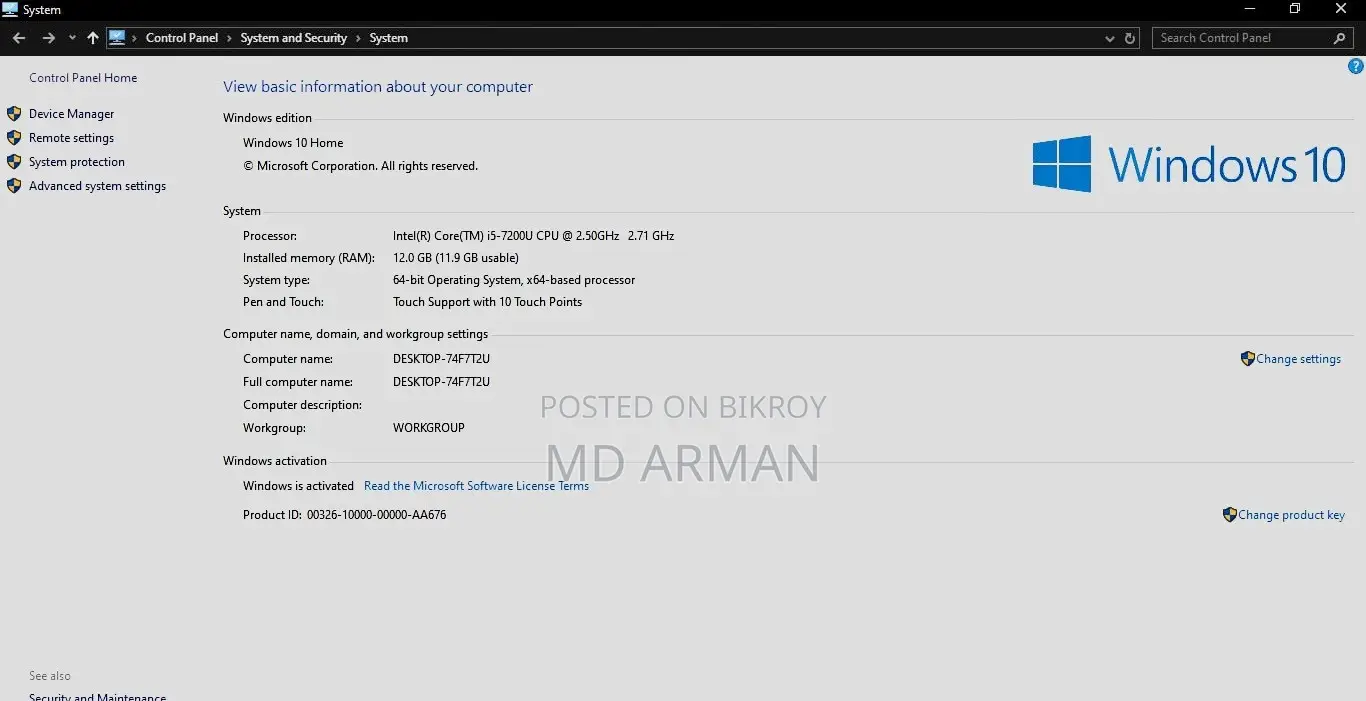The height and width of the screenshot is (701, 1366).
Task: Restore down the System window
Action: (1295, 9)
